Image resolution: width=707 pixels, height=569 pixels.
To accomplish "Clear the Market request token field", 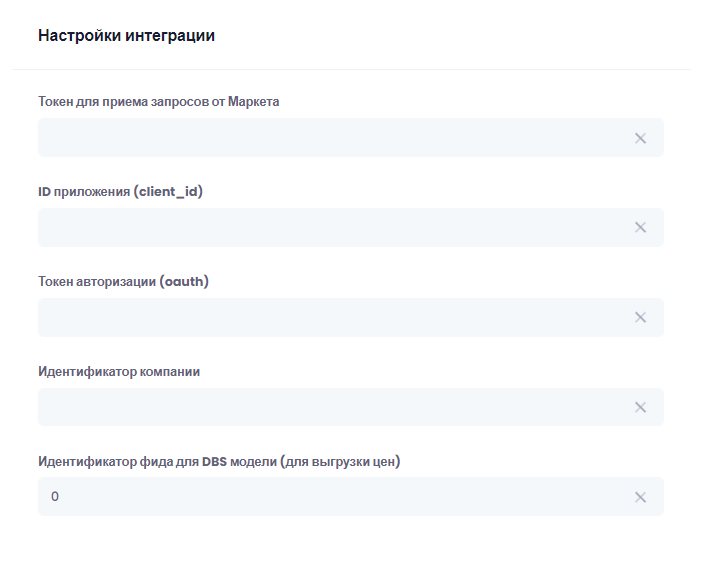I will (640, 138).
